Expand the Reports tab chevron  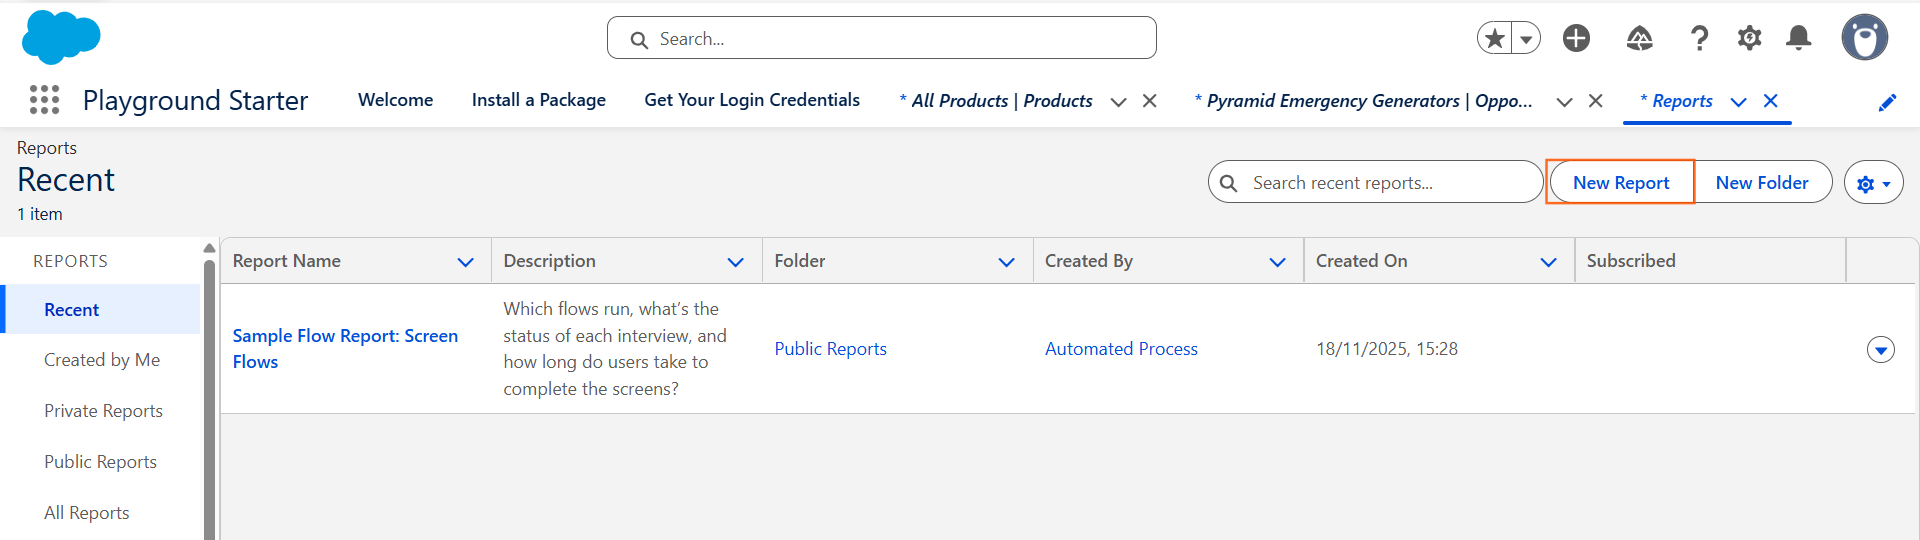coord(1739,102)
